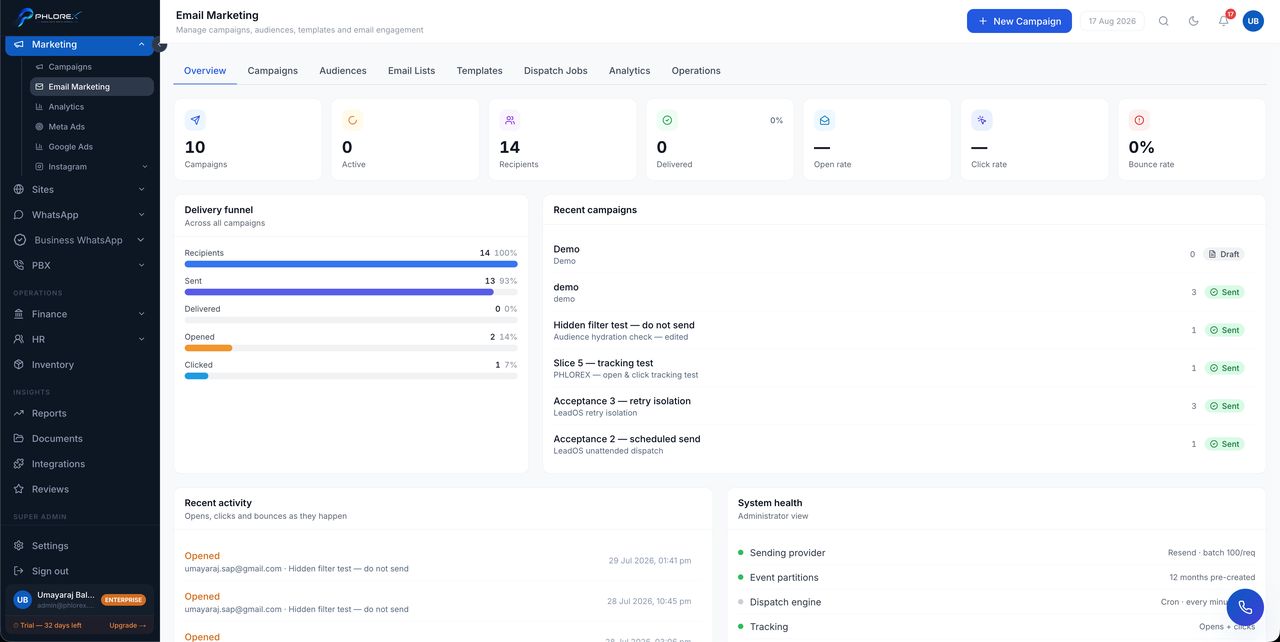The width and height of the screenshot is (1280, 642).
Task: Click the UB user avatar in header
Action: point(1253,21)
